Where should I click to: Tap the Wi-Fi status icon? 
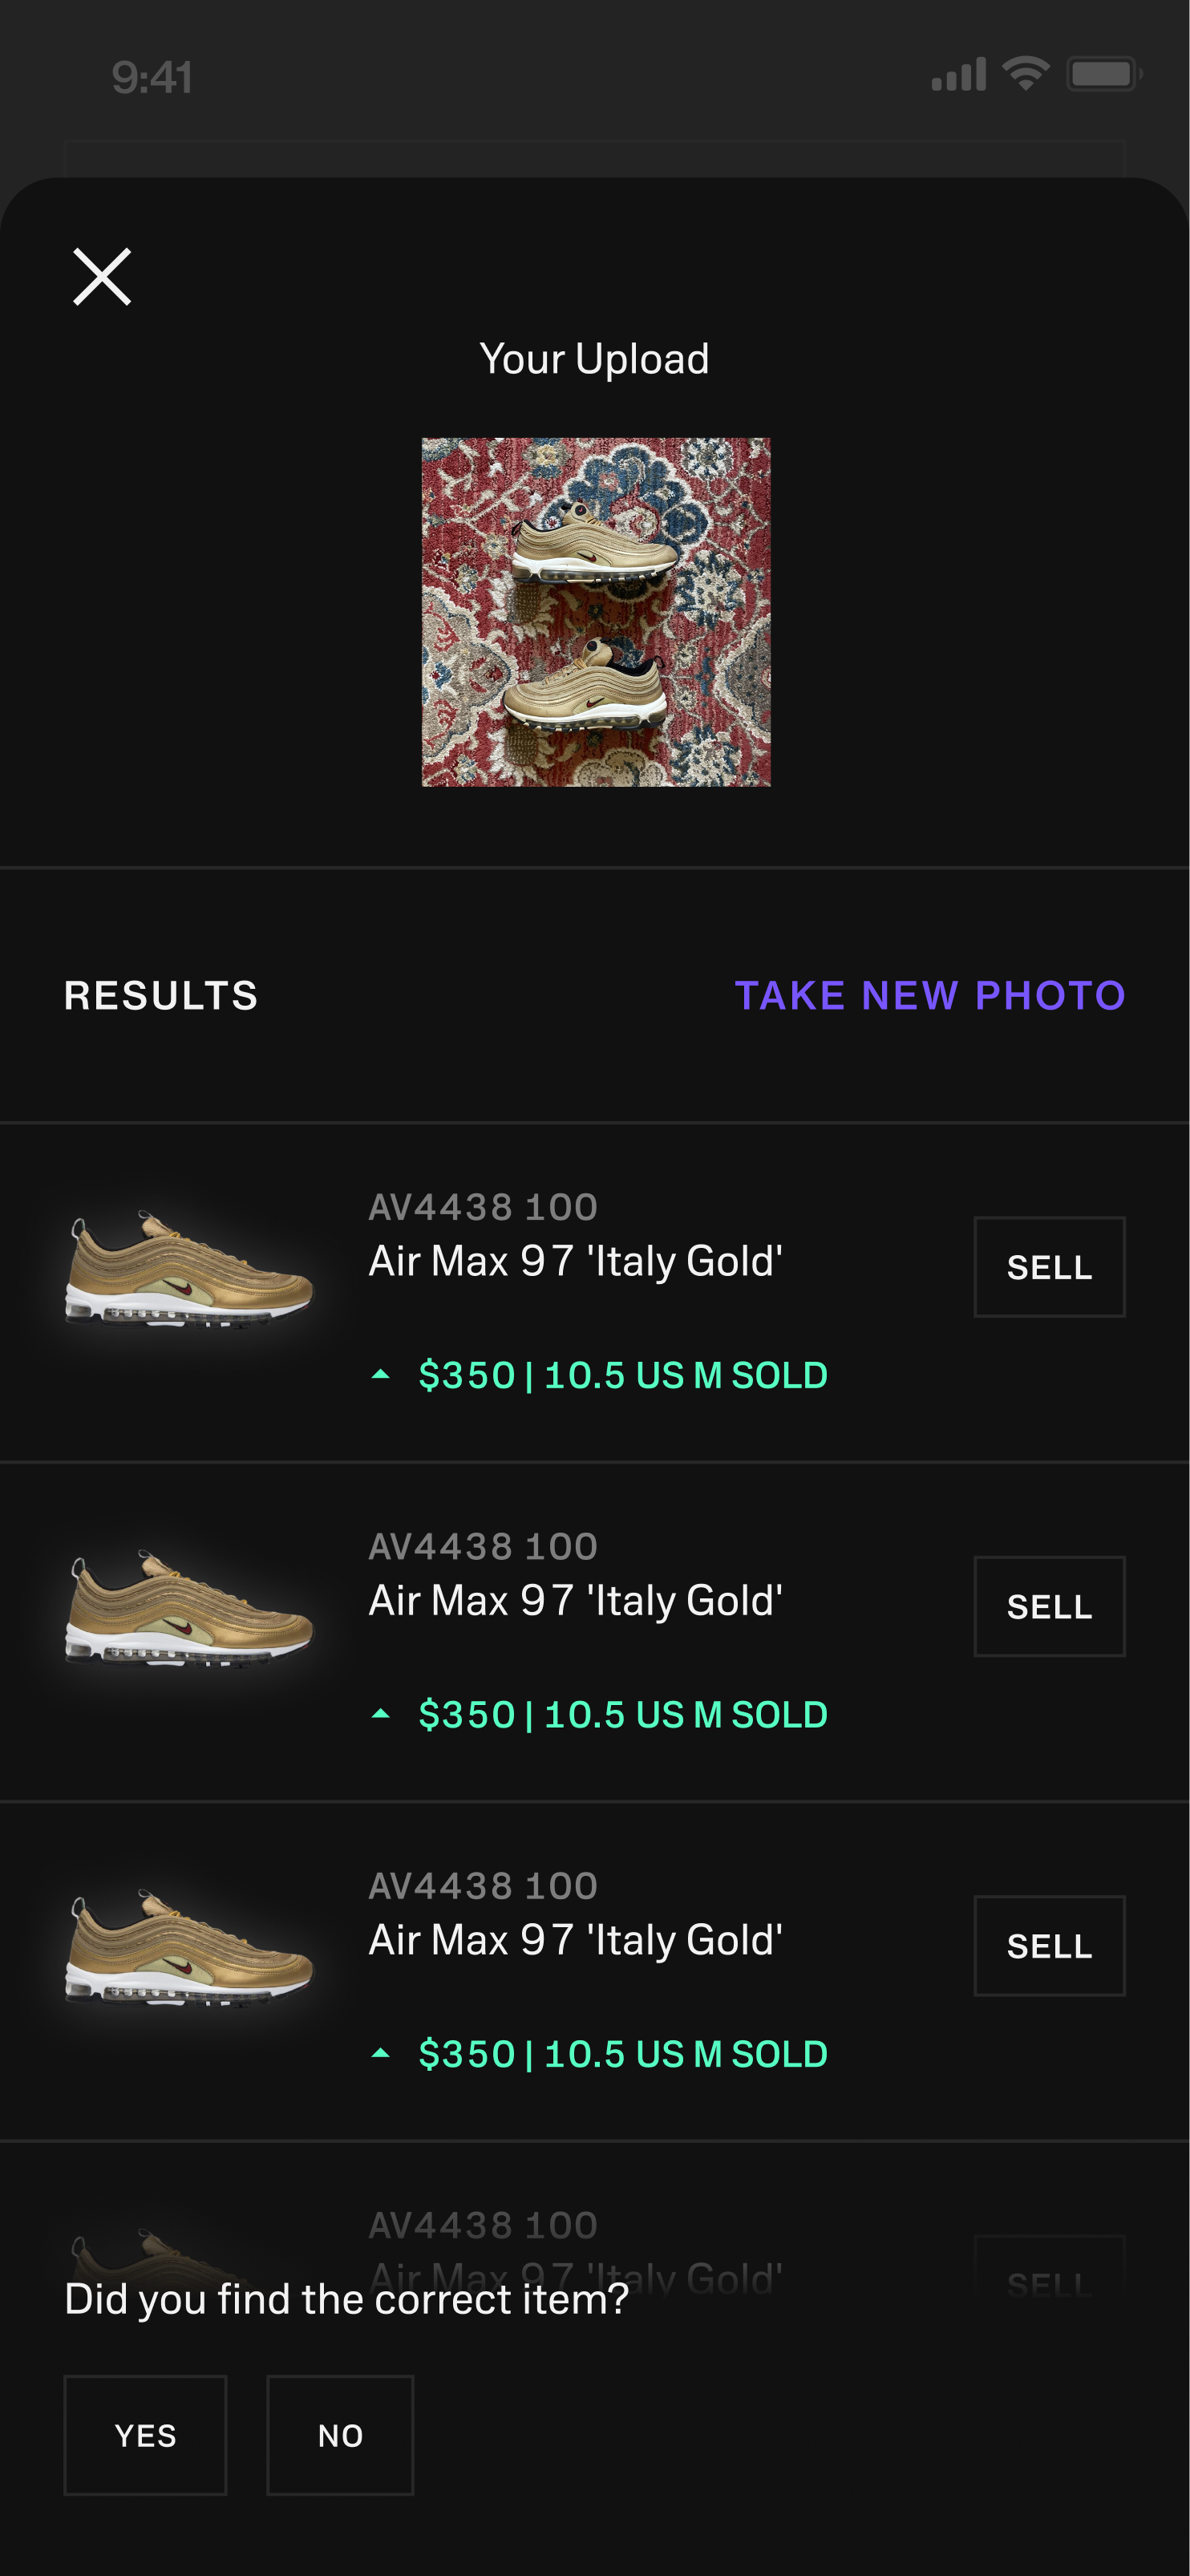pos(1025,74)
